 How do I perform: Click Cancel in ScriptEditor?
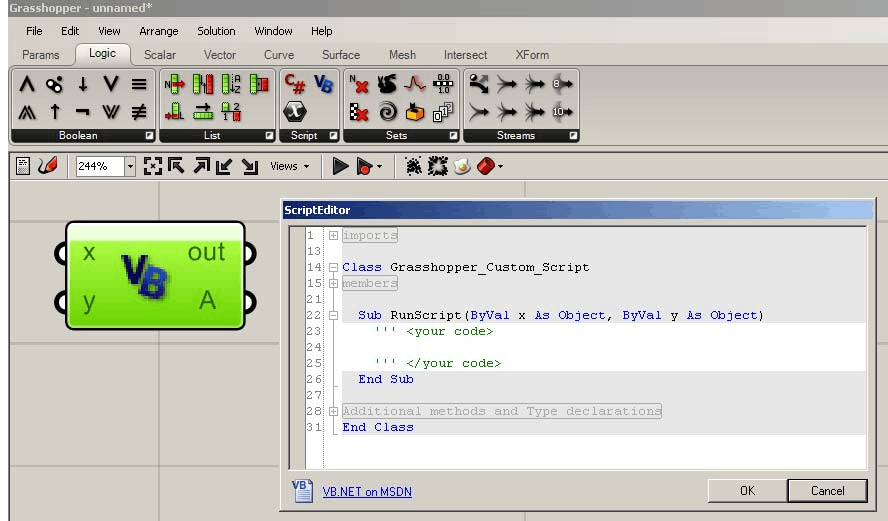pyautogui.click(x=827, y=490)
